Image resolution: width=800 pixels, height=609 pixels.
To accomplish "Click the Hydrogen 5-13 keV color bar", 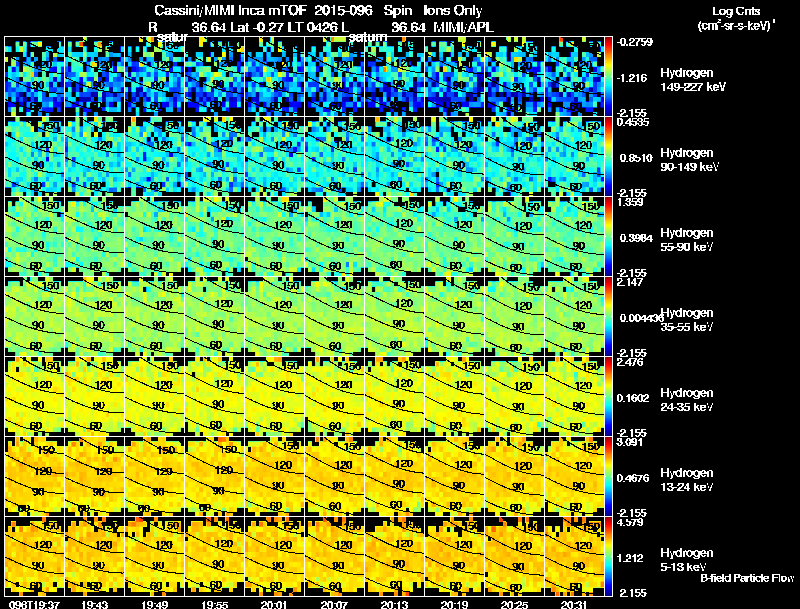I will (609, 556).
